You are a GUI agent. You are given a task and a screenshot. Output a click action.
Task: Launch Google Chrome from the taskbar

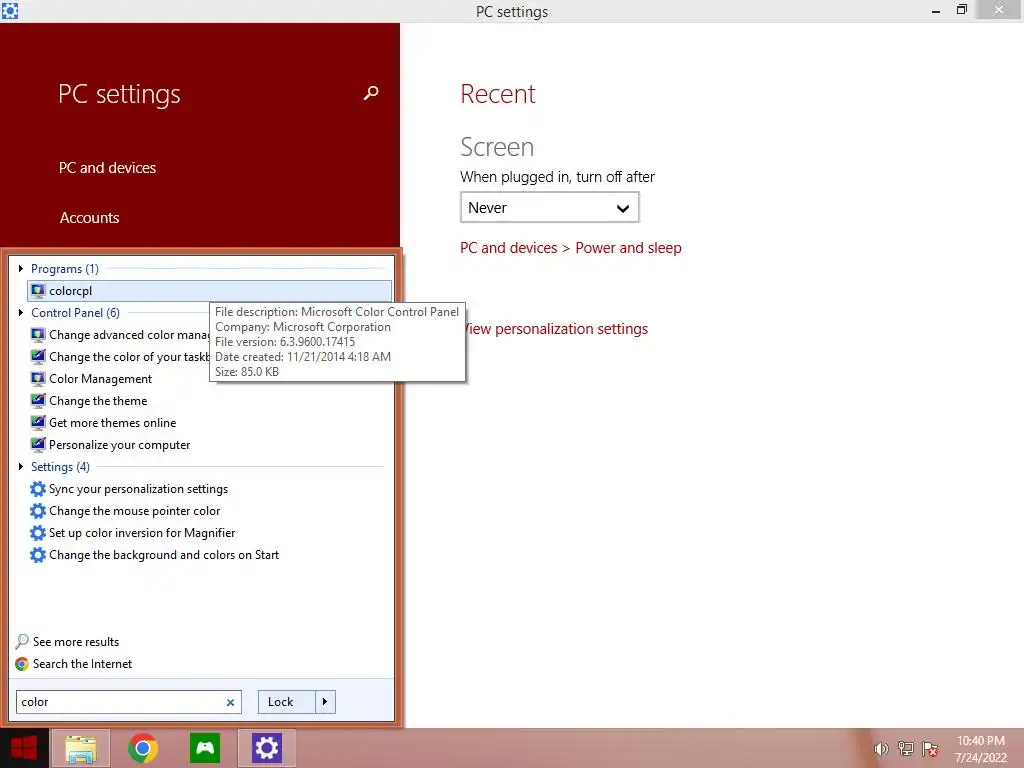pyautogui.click(x=143, y=748)
